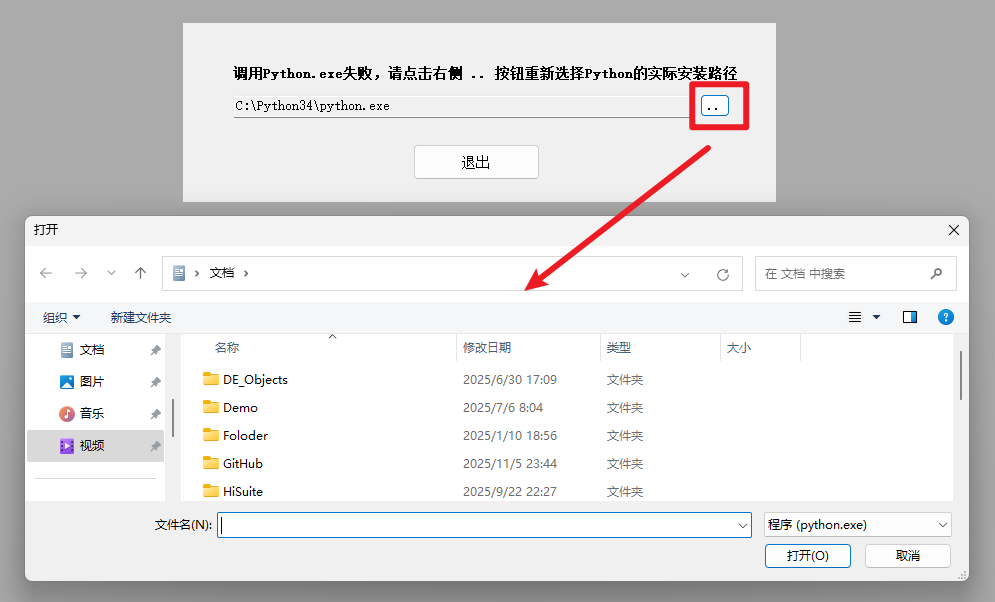
Task: Click the 打开(O) button
Action: (807, 555)
